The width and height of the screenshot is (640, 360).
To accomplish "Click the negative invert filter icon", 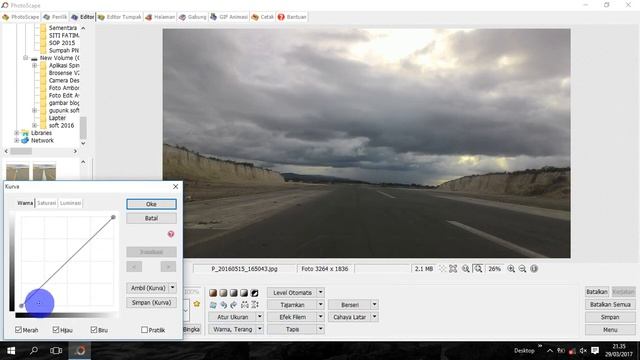I will 254,293.
